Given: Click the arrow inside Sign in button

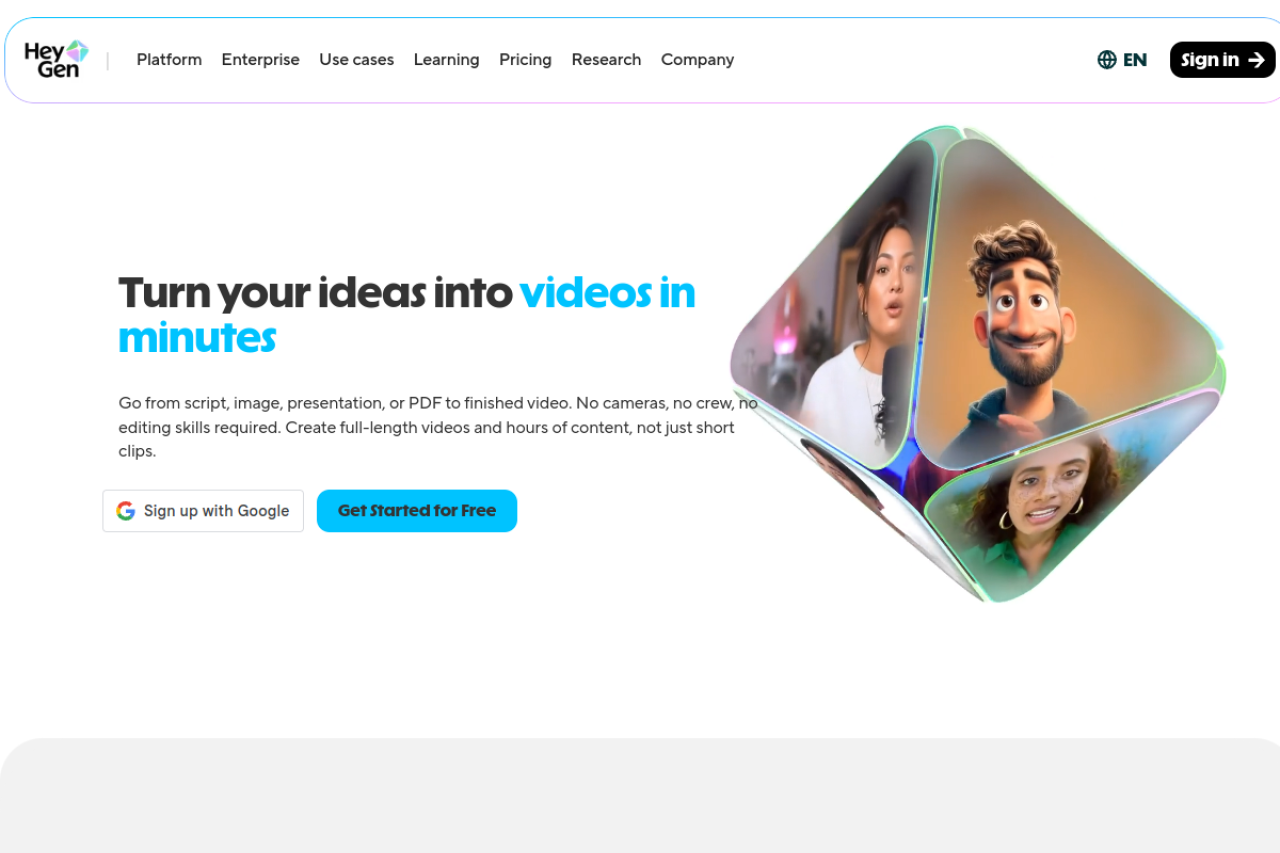Looking at the screenshot, I should click(1256, 60).
